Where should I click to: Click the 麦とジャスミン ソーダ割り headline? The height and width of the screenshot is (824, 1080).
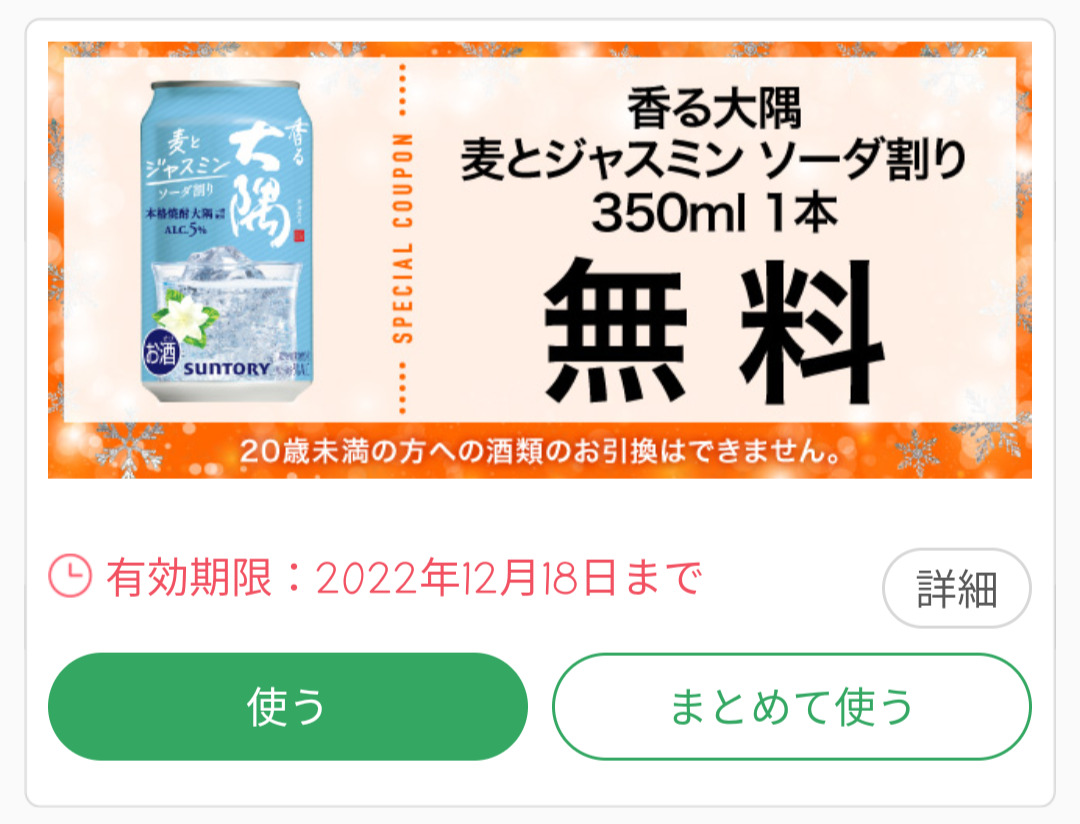coord(714,160)
